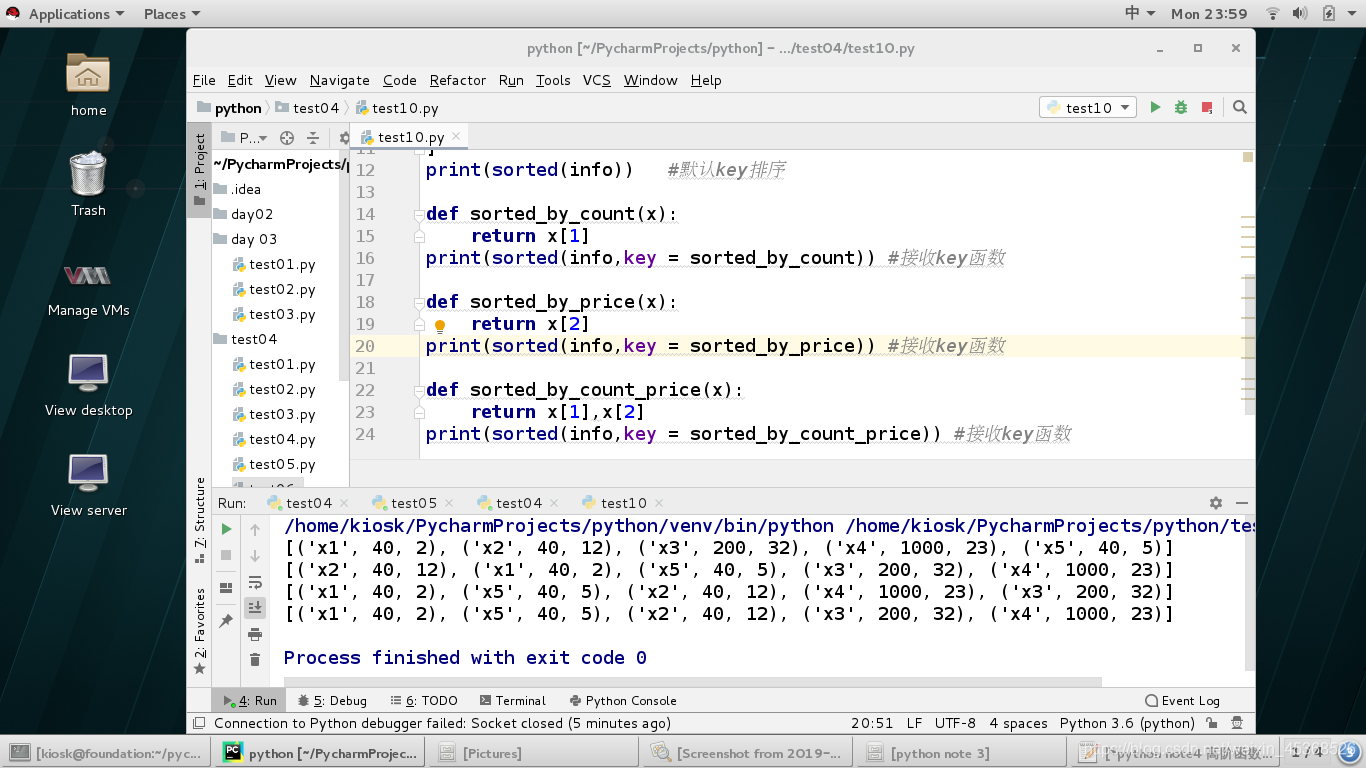Open the Refactor menu
Screen dimensions: 1366x768
point(457,80)
